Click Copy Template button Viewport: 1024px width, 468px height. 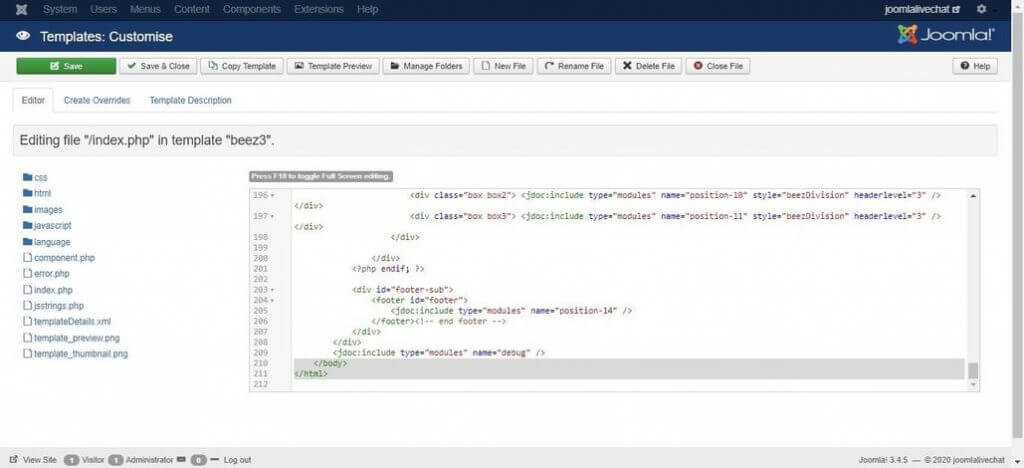[x=242, y=66]
